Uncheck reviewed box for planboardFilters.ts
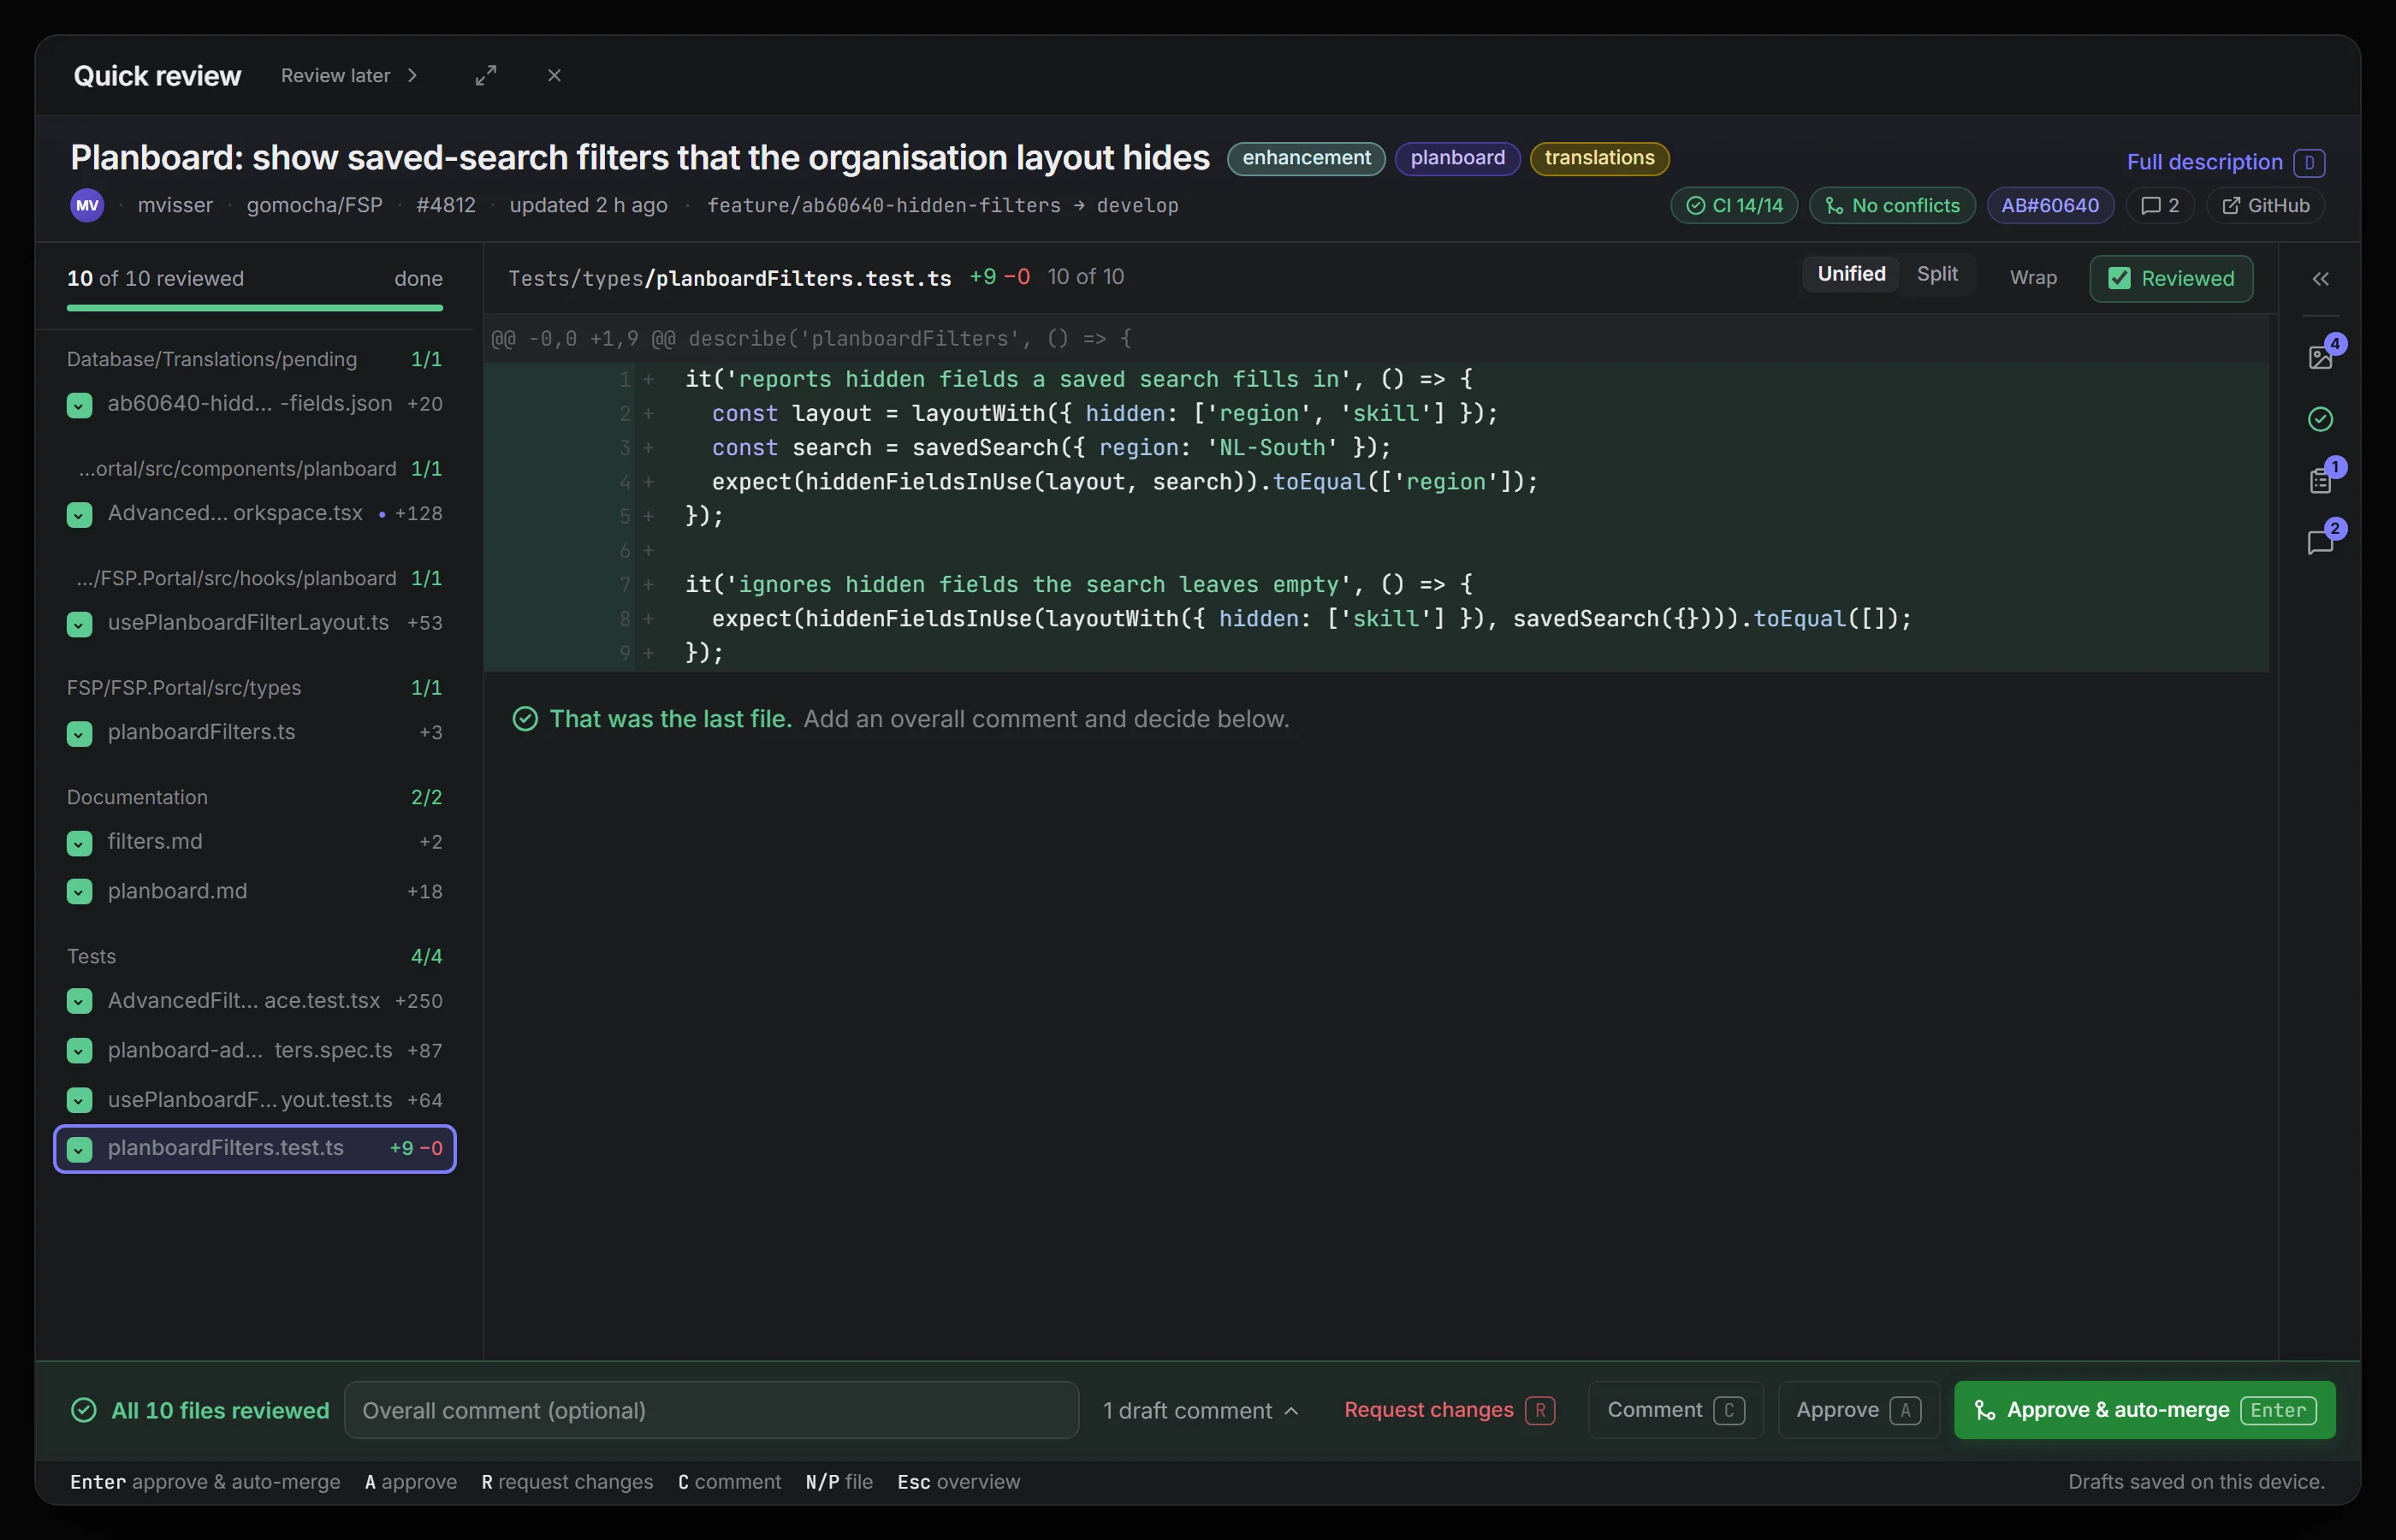This screenshot has width=2396, height=1540. click(x=79, y=734)
